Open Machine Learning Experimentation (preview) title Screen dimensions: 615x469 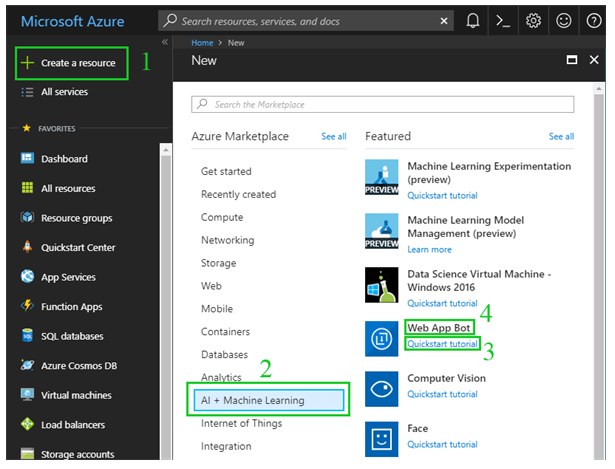(489, 173)
